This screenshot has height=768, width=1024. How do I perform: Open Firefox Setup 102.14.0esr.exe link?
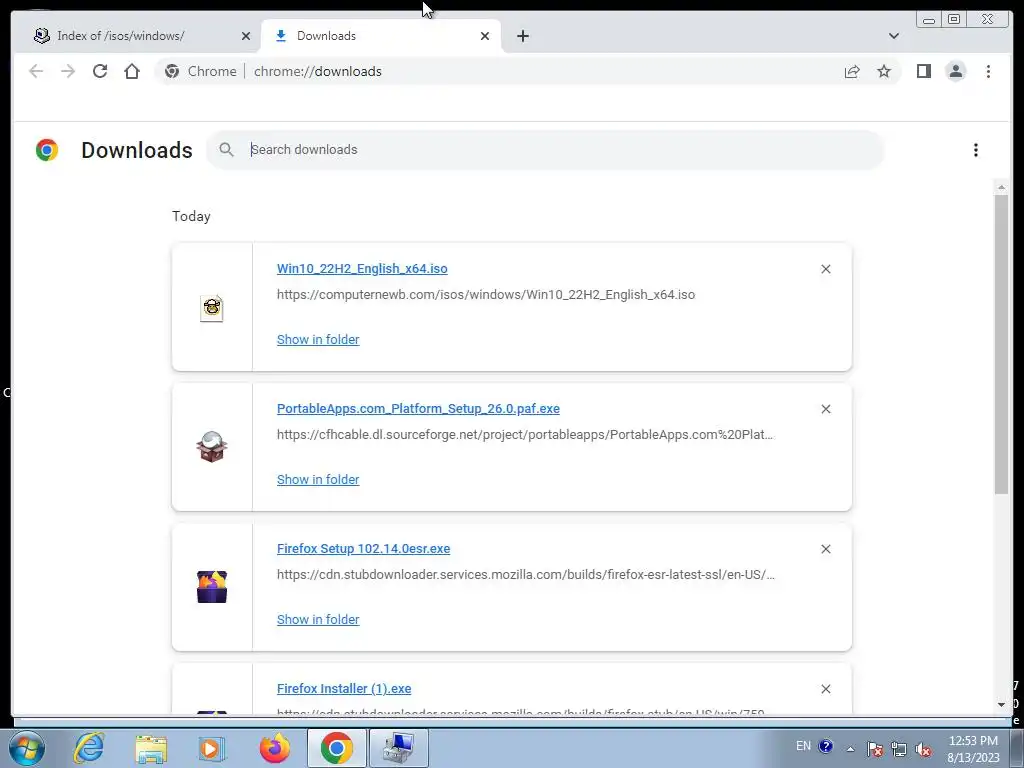tap(363, 549)
